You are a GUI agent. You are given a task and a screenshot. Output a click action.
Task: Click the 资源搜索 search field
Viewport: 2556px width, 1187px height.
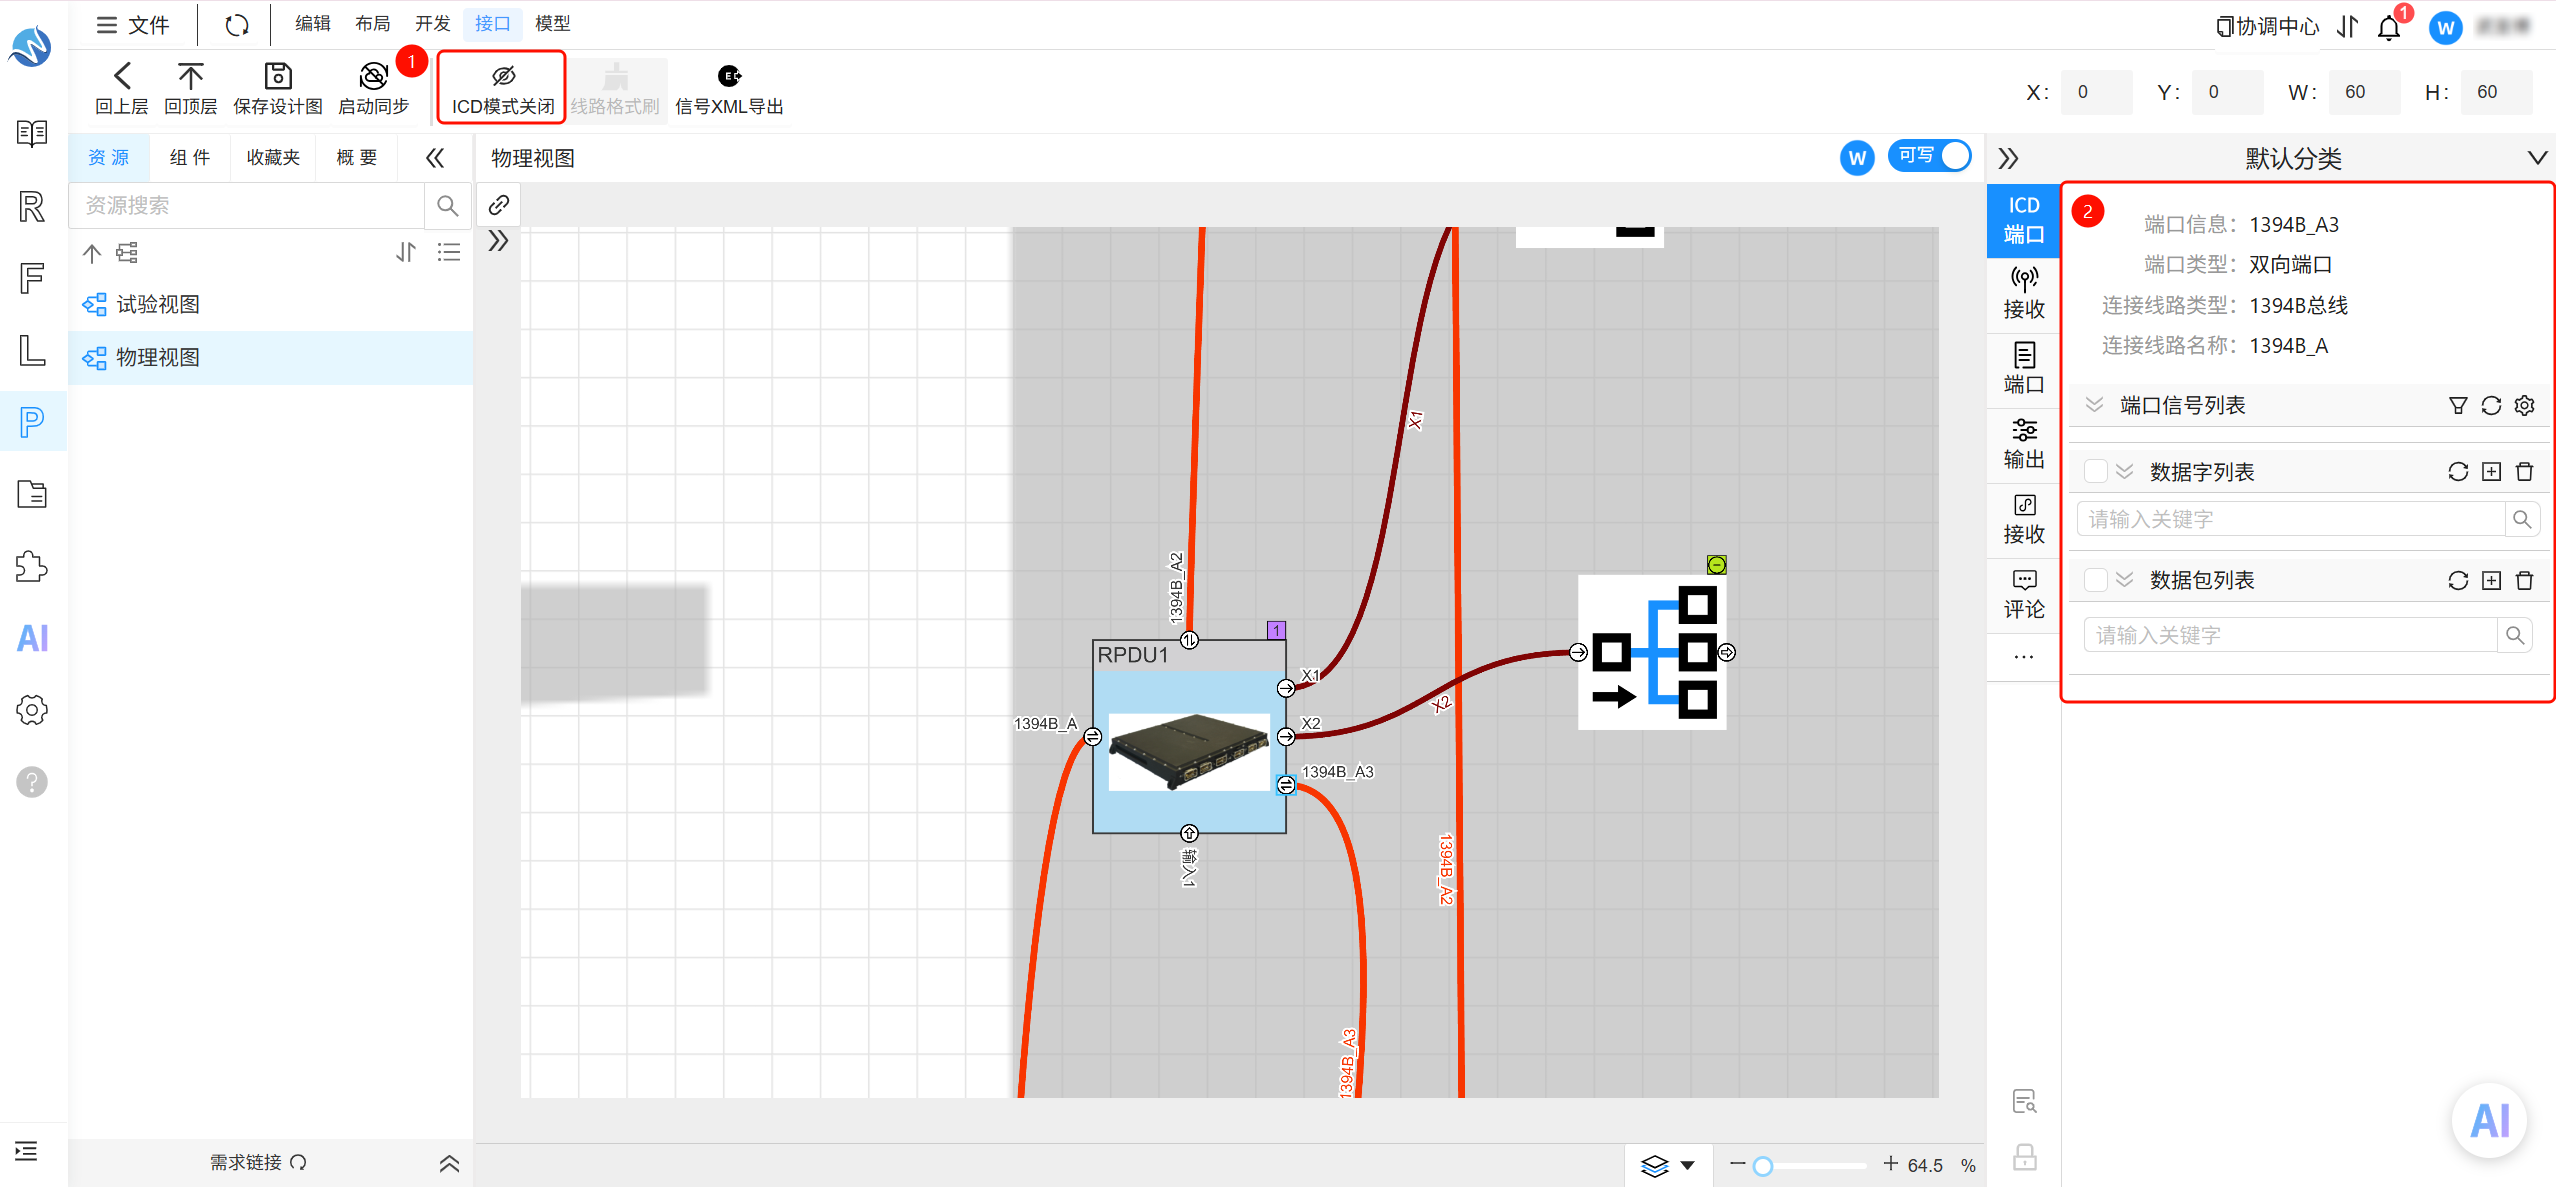pos(246,205)
